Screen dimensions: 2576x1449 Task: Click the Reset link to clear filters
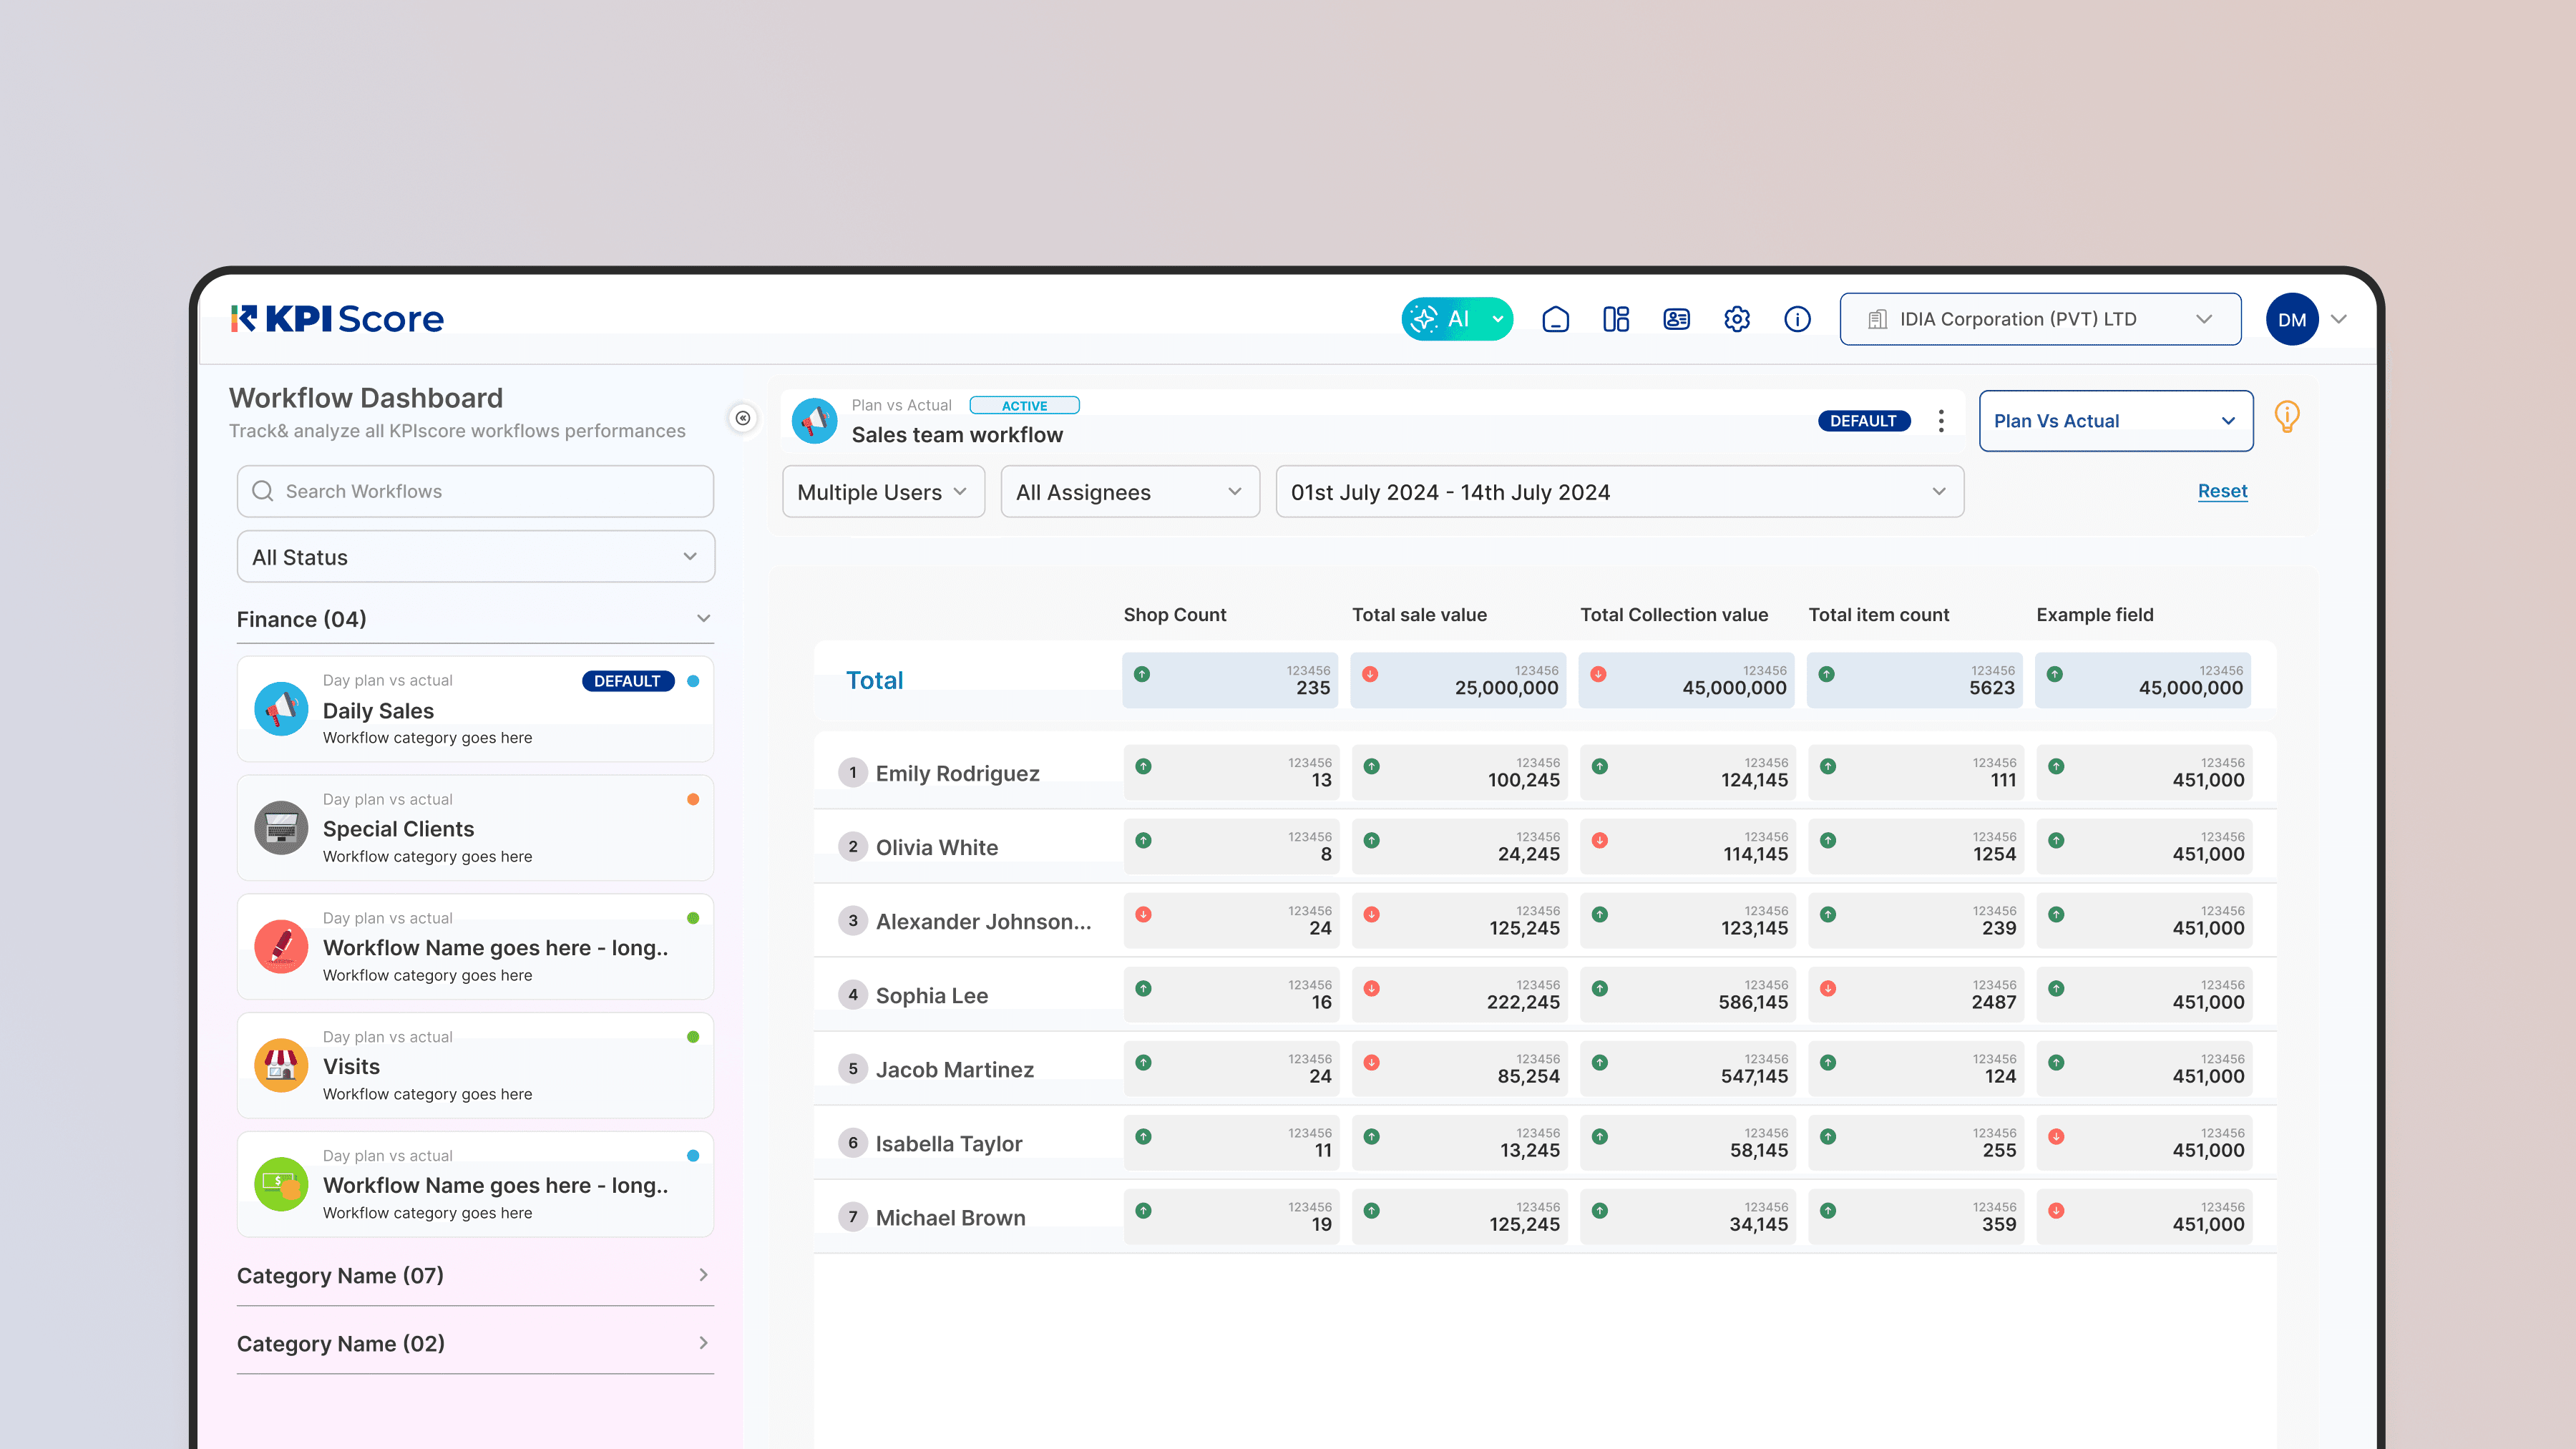pyautogui.click(x=2222, y=491)
